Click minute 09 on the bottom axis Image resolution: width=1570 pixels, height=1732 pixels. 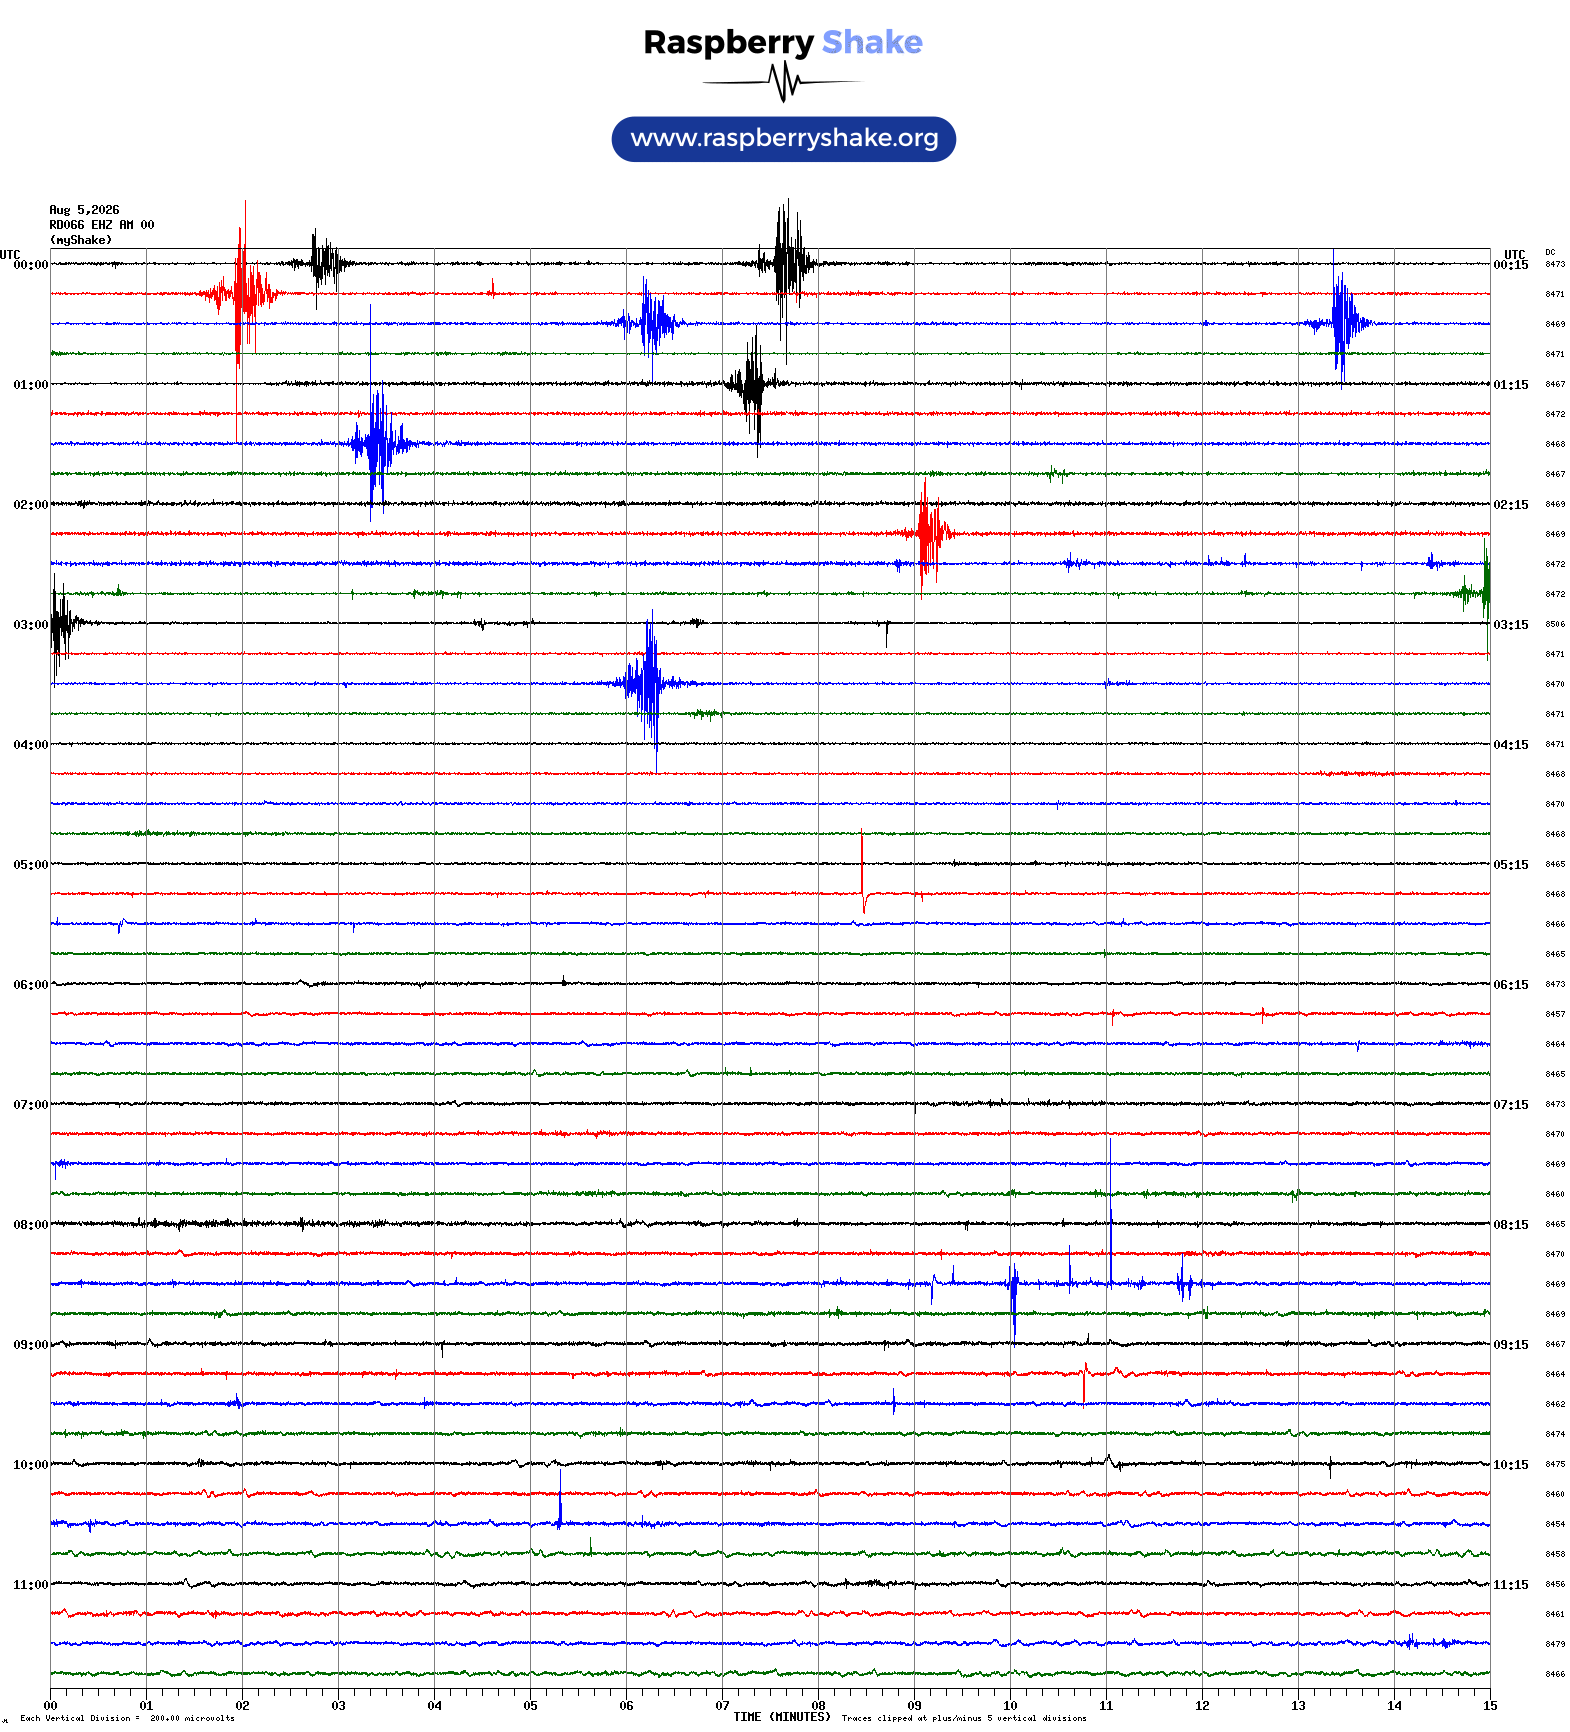[914, 1706]
